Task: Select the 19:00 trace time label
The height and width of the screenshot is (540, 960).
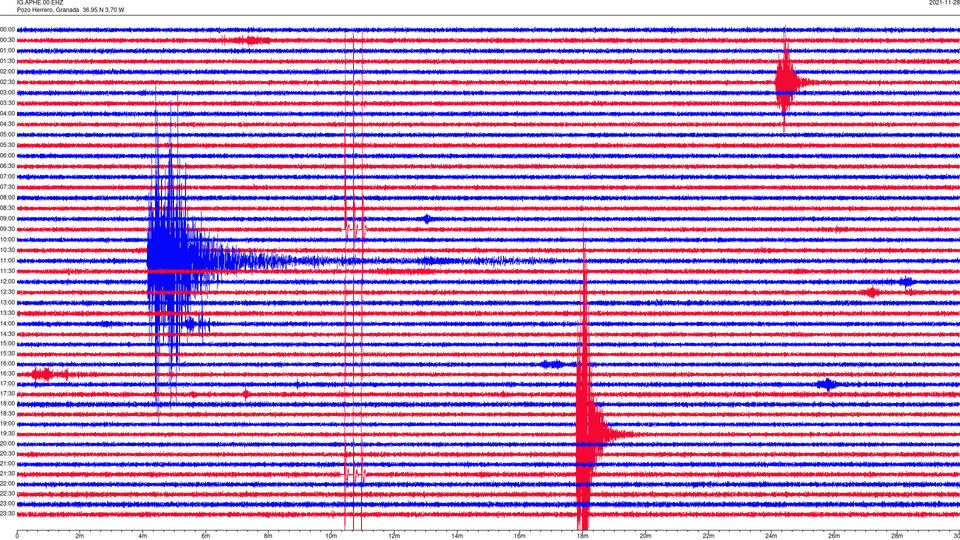Action: [7, 424]
